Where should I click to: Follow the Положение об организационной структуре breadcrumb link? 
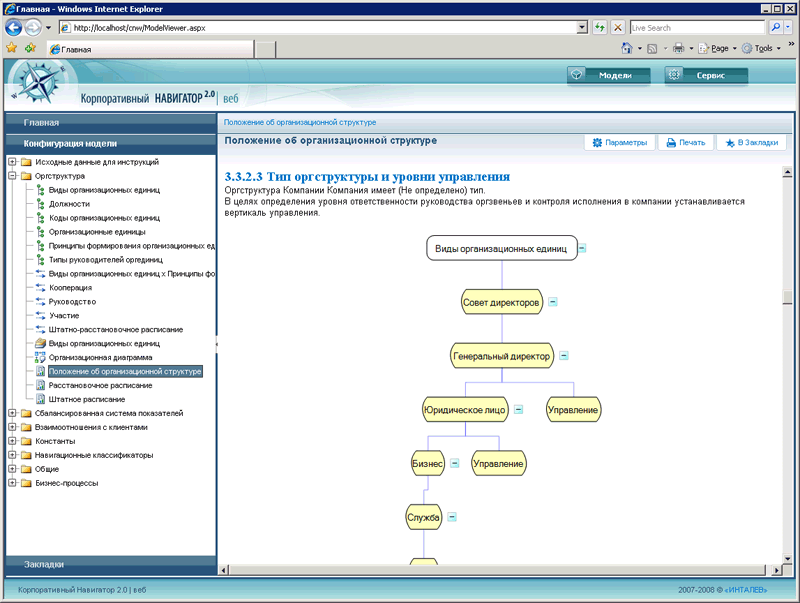pyautogui.click(x=300, y=122)
